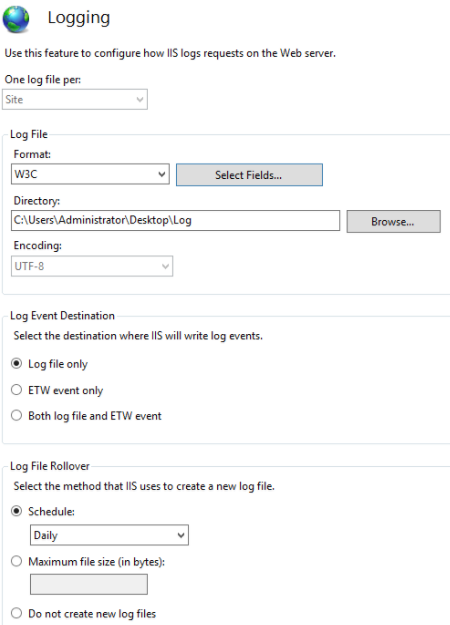
Task: Open the Daily schedule dropdown
Action: 109,535
